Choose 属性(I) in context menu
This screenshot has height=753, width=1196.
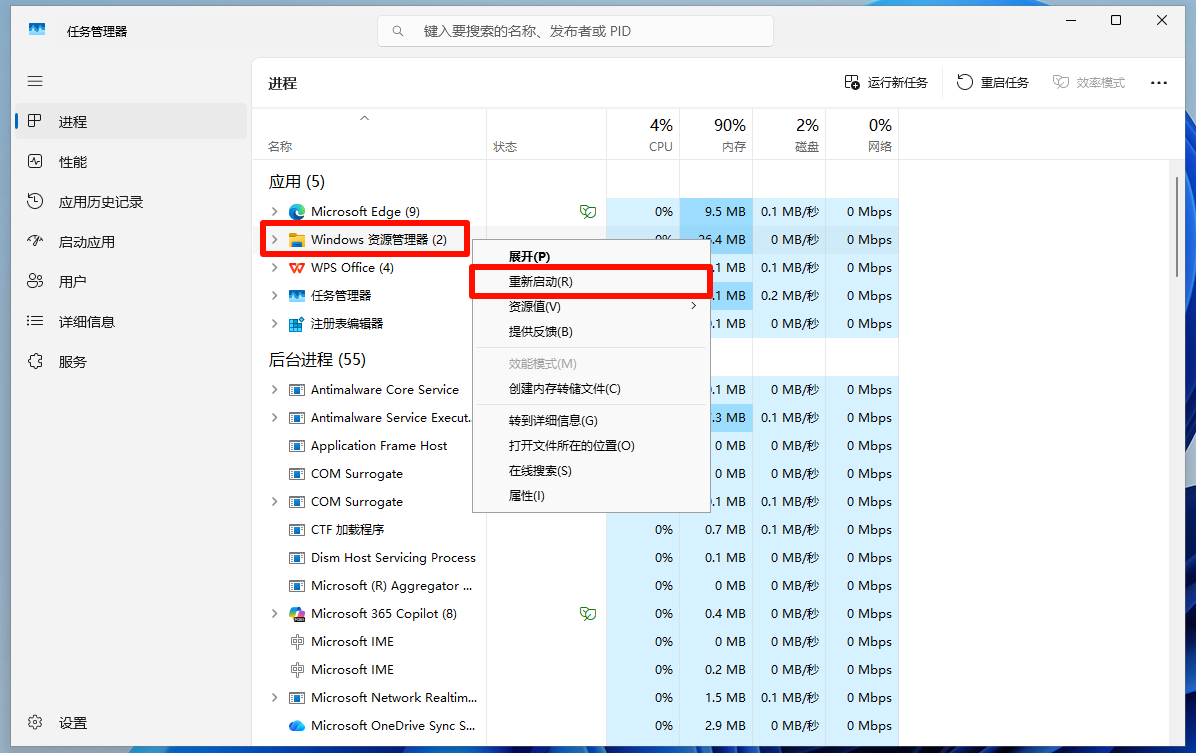tap(591, 496)
